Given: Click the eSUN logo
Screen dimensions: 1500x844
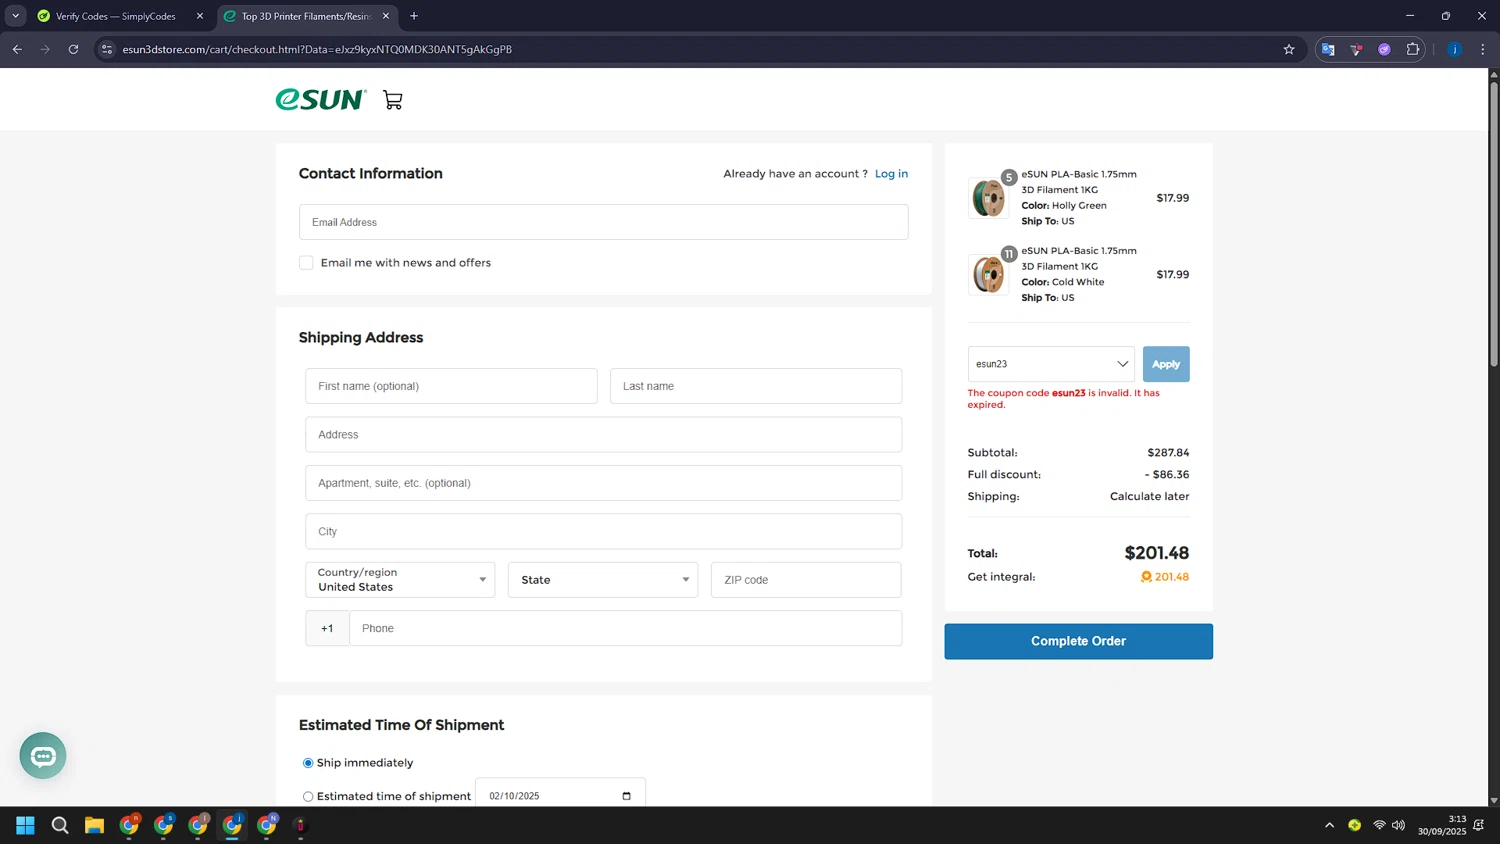Looking at the screenshot, I should 321,99.
